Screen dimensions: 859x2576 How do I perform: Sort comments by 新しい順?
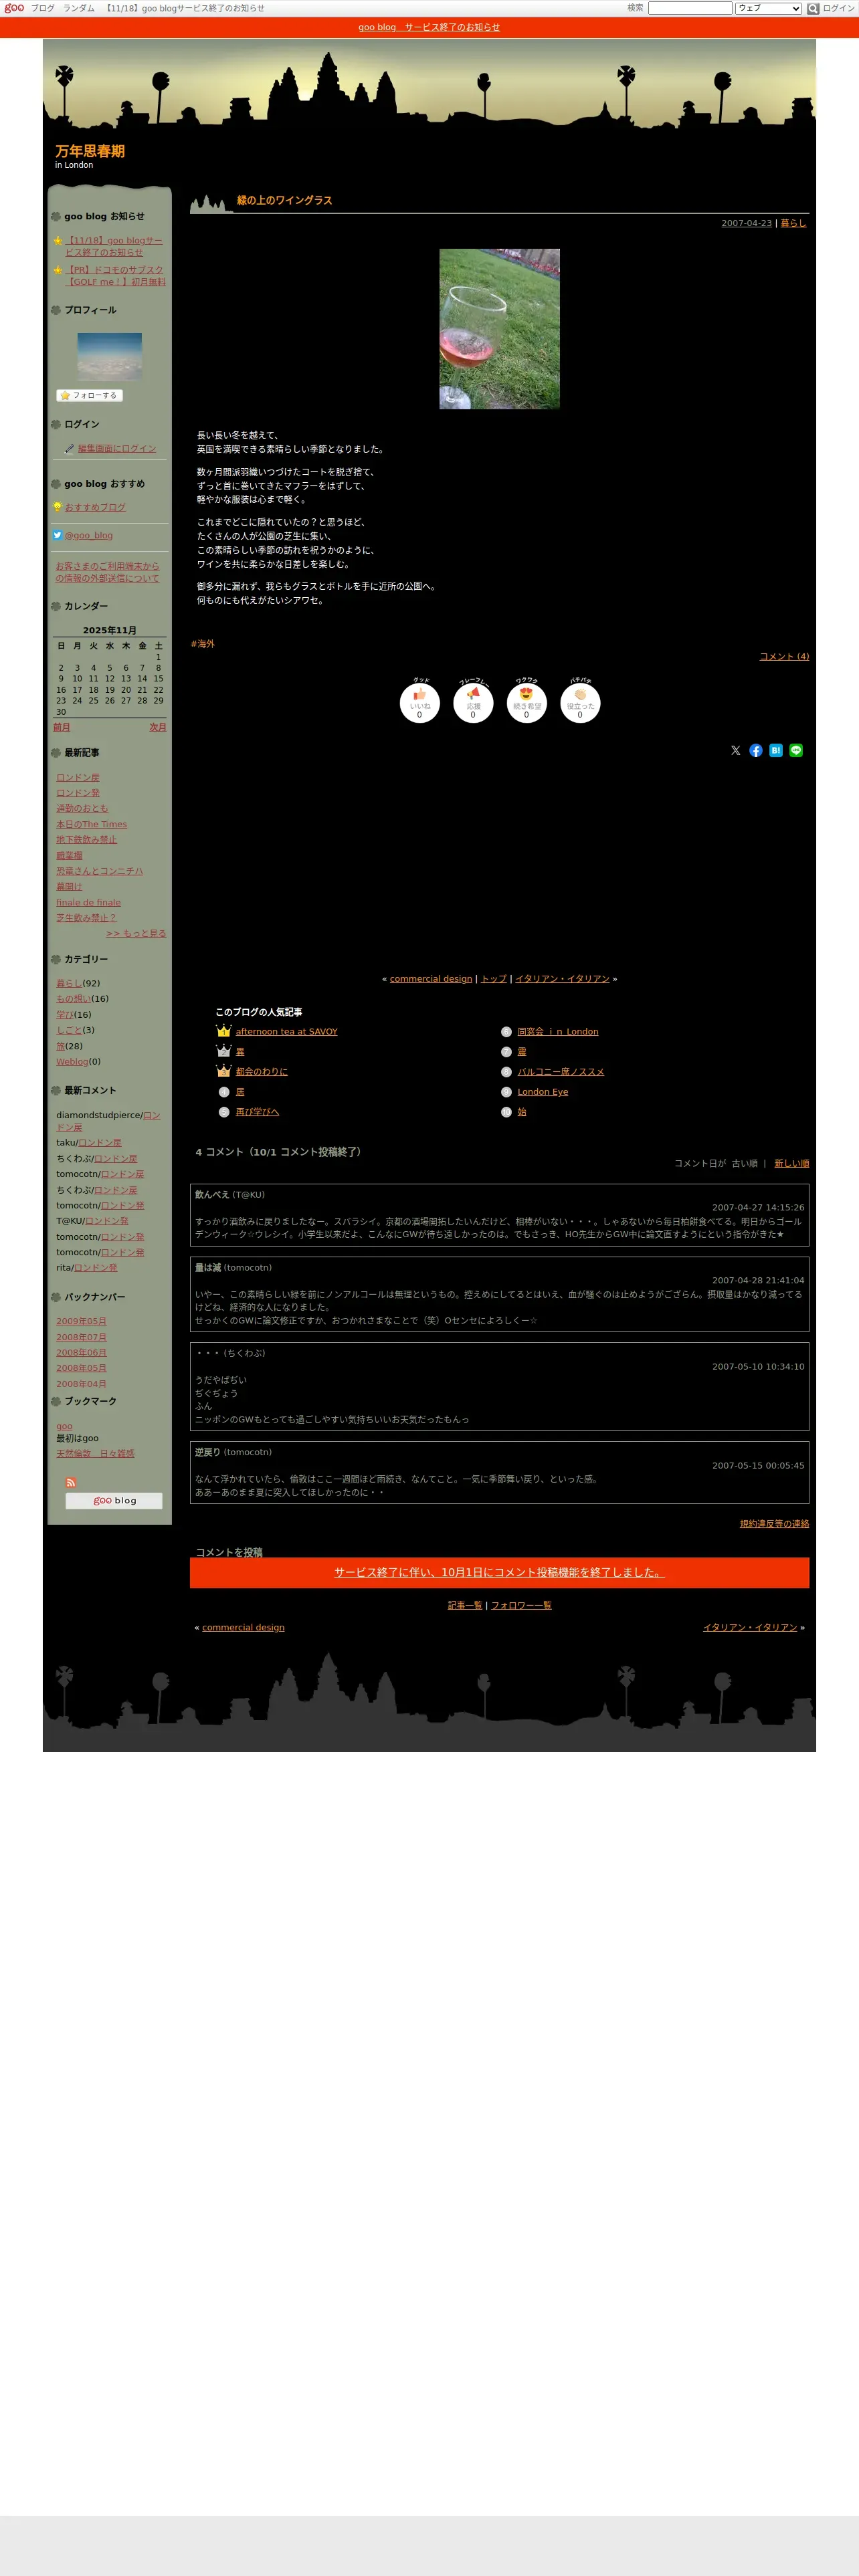click(x=792, y=1163)
